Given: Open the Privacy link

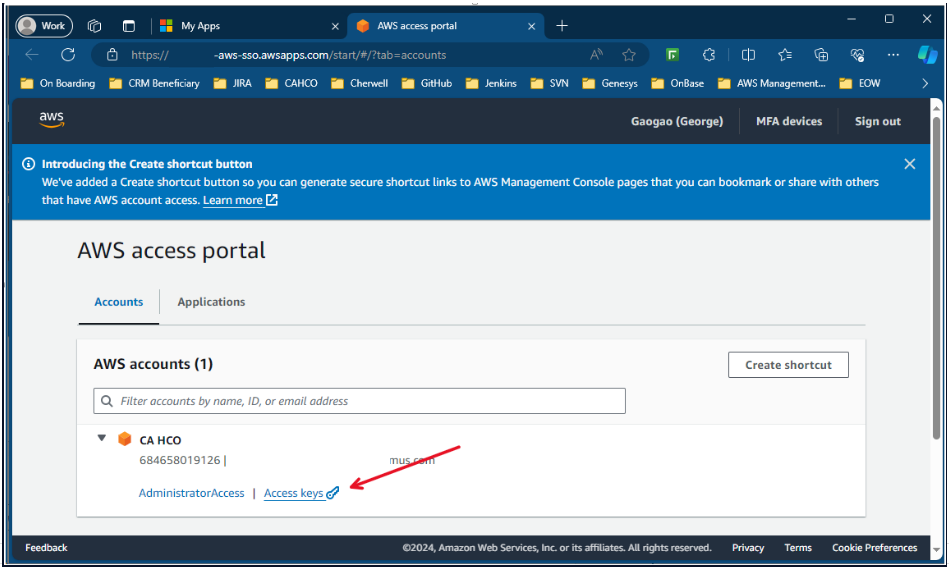Looking at the screenshot, I should 748,548.
